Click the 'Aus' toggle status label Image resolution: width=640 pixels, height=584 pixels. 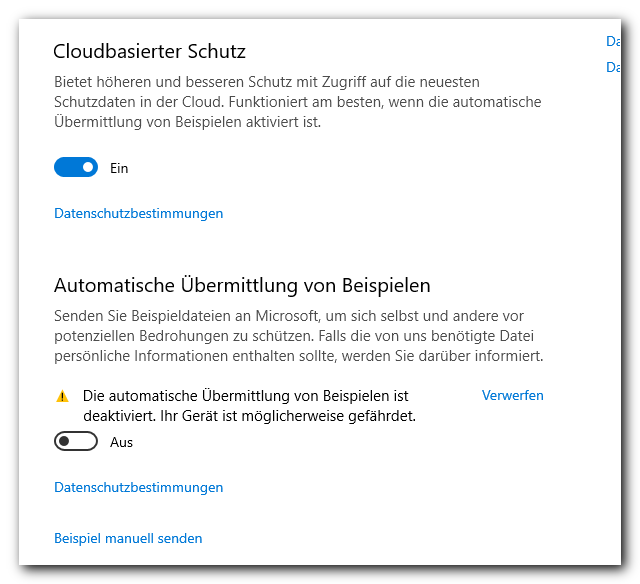[121, 442]
